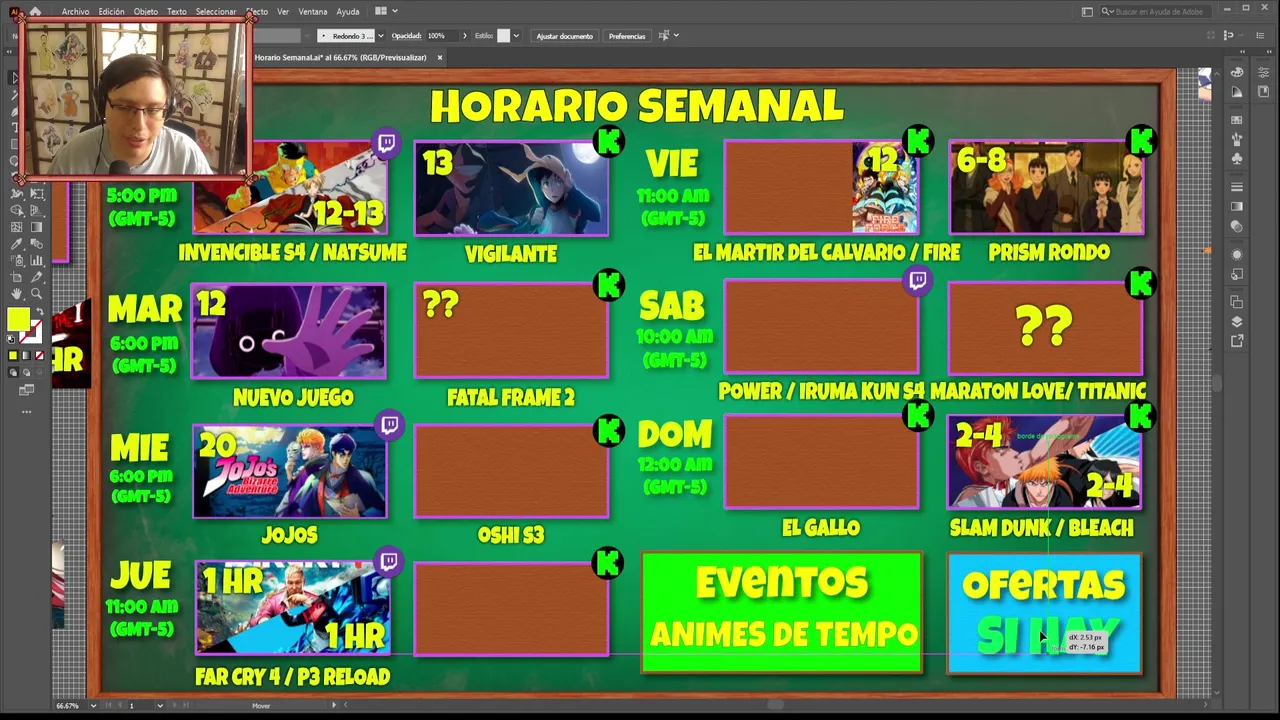Open the Color panel icon
This screenshot has width=1280, height=720.
tap(1237, 72)
